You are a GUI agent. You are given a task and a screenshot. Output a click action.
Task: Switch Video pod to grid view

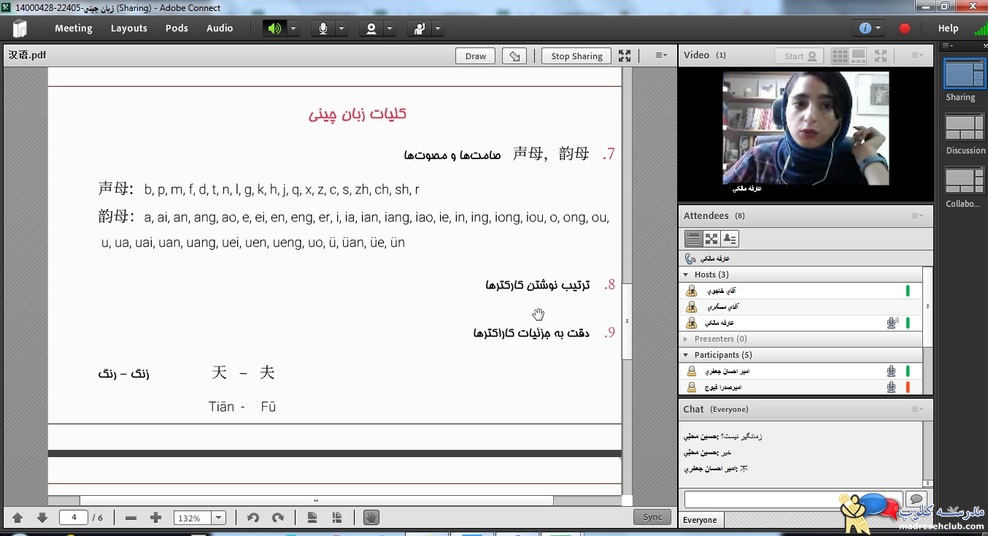click(x=840, y=56)
